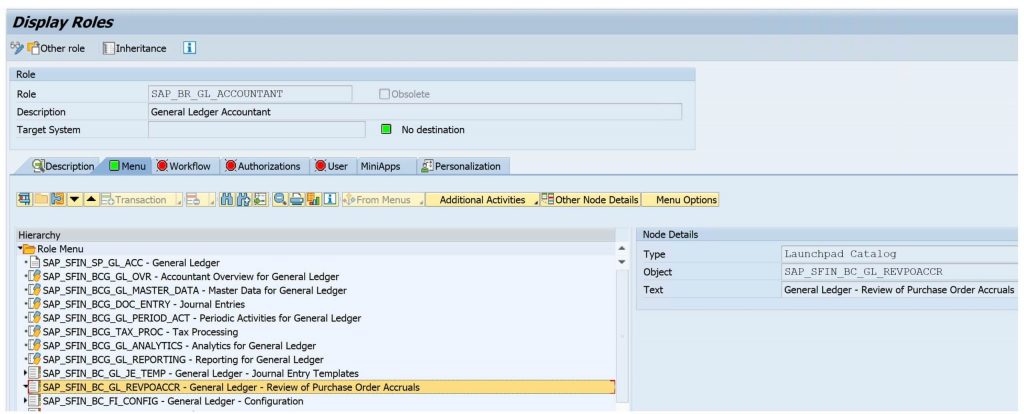Screen dimensions: 1024x414
Task: Select the Role Menu folder icon
Action: tap(29, 249)
